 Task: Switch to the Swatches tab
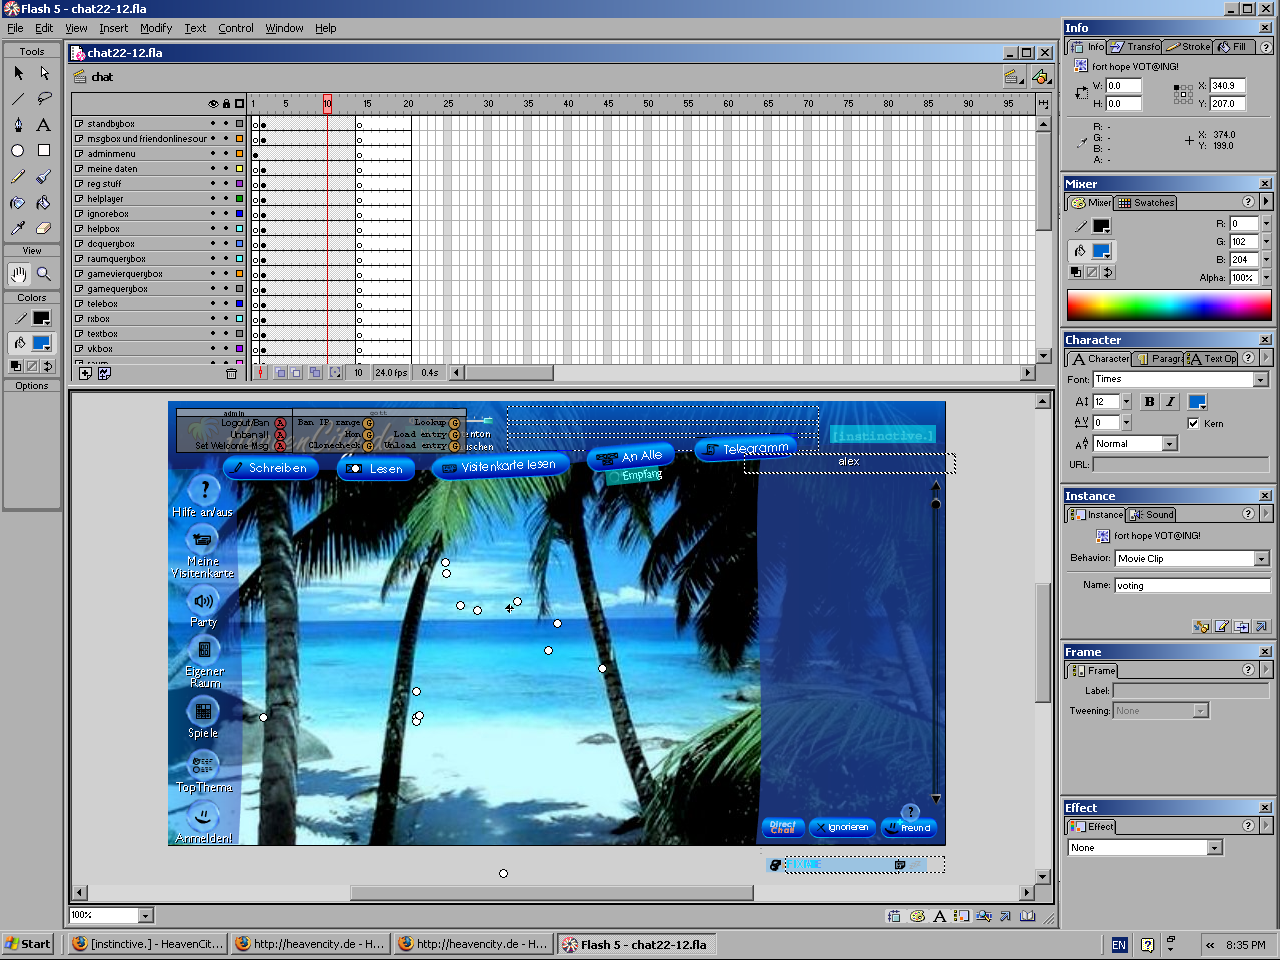click(1146, 203)
